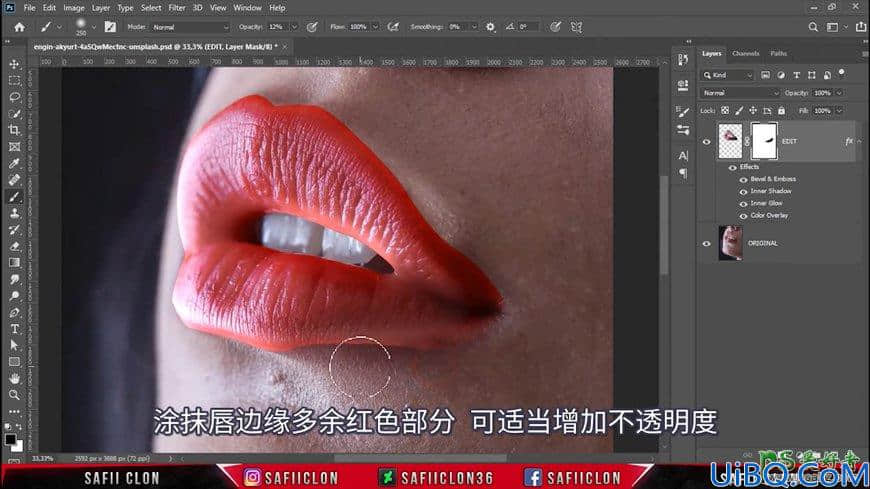Open the Kind filter dropdown
The image size is (870, 489).
[x=727, y=75]
